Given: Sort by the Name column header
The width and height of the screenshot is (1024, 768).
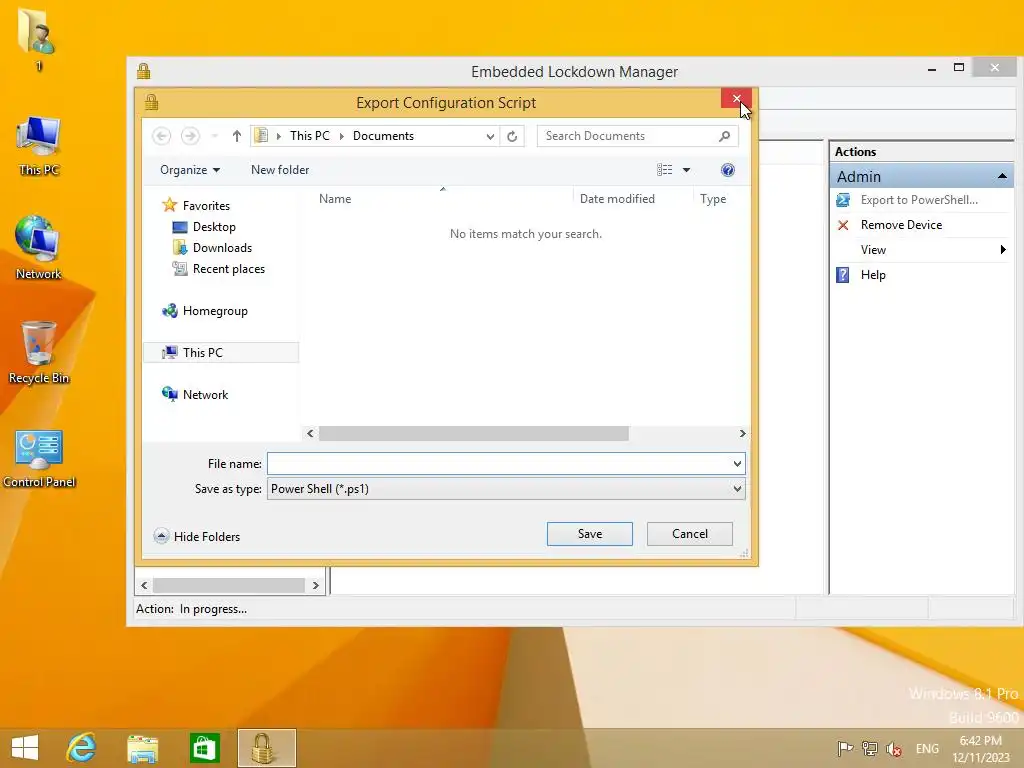Looking at the screenshot, I should [335, 199].
